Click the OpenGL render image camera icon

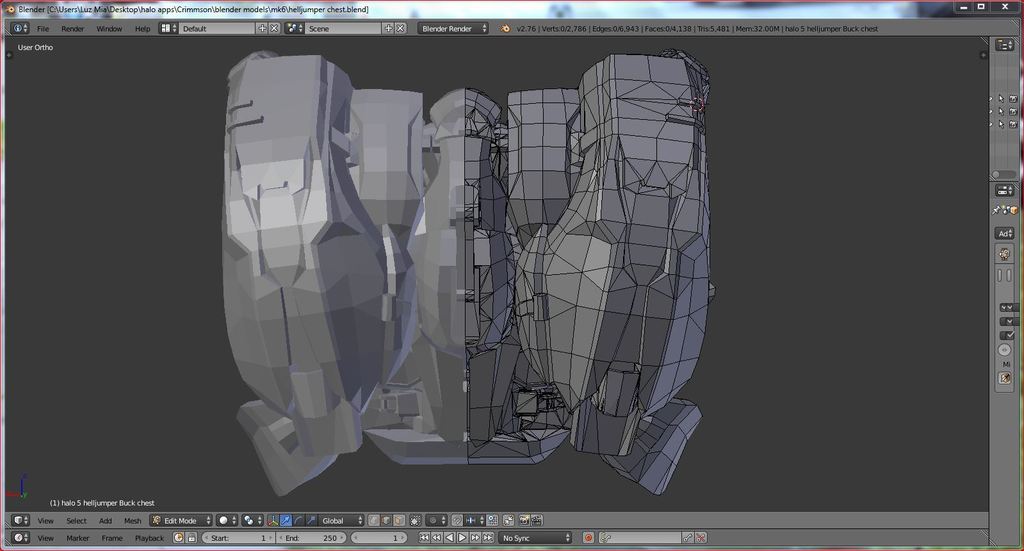click(x=523, y=520)
